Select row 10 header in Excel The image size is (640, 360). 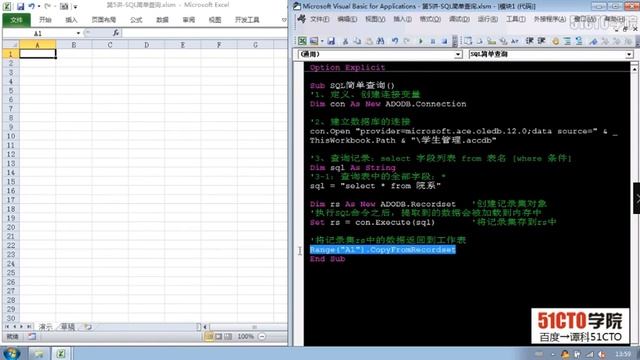click(11, 136)
